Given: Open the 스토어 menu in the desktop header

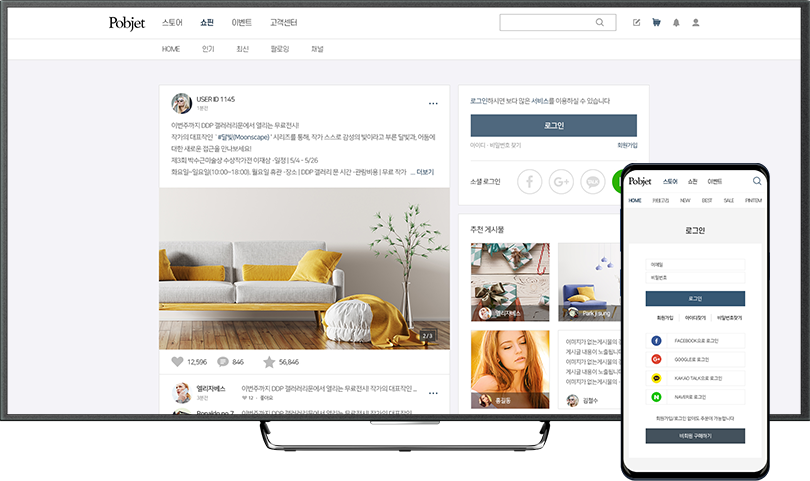Looking at the screenshot, I should [x=172, y=22].
